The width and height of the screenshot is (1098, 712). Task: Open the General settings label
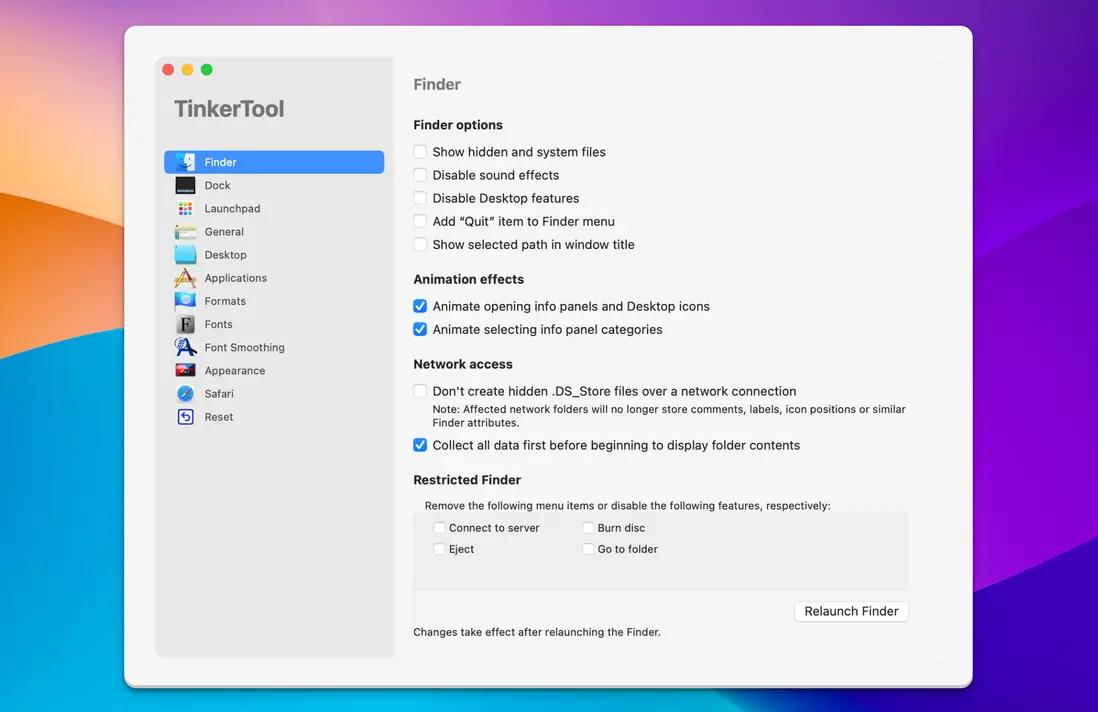[224, 231]
